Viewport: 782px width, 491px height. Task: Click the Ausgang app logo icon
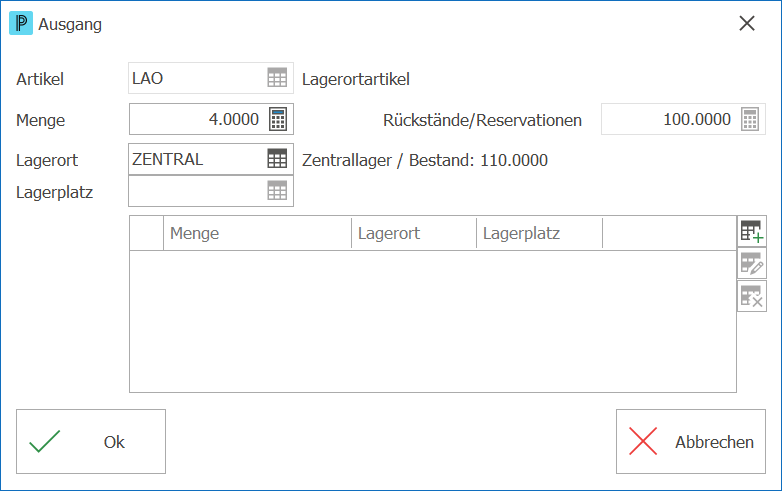pyautogui.click(x=21, y=23)
